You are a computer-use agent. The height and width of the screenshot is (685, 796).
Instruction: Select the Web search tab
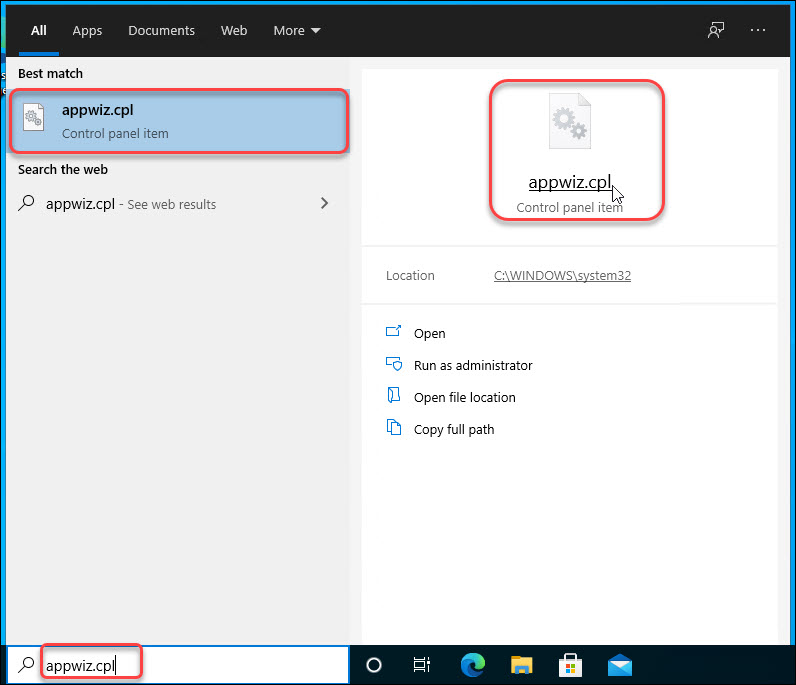[x=234, y=31]
